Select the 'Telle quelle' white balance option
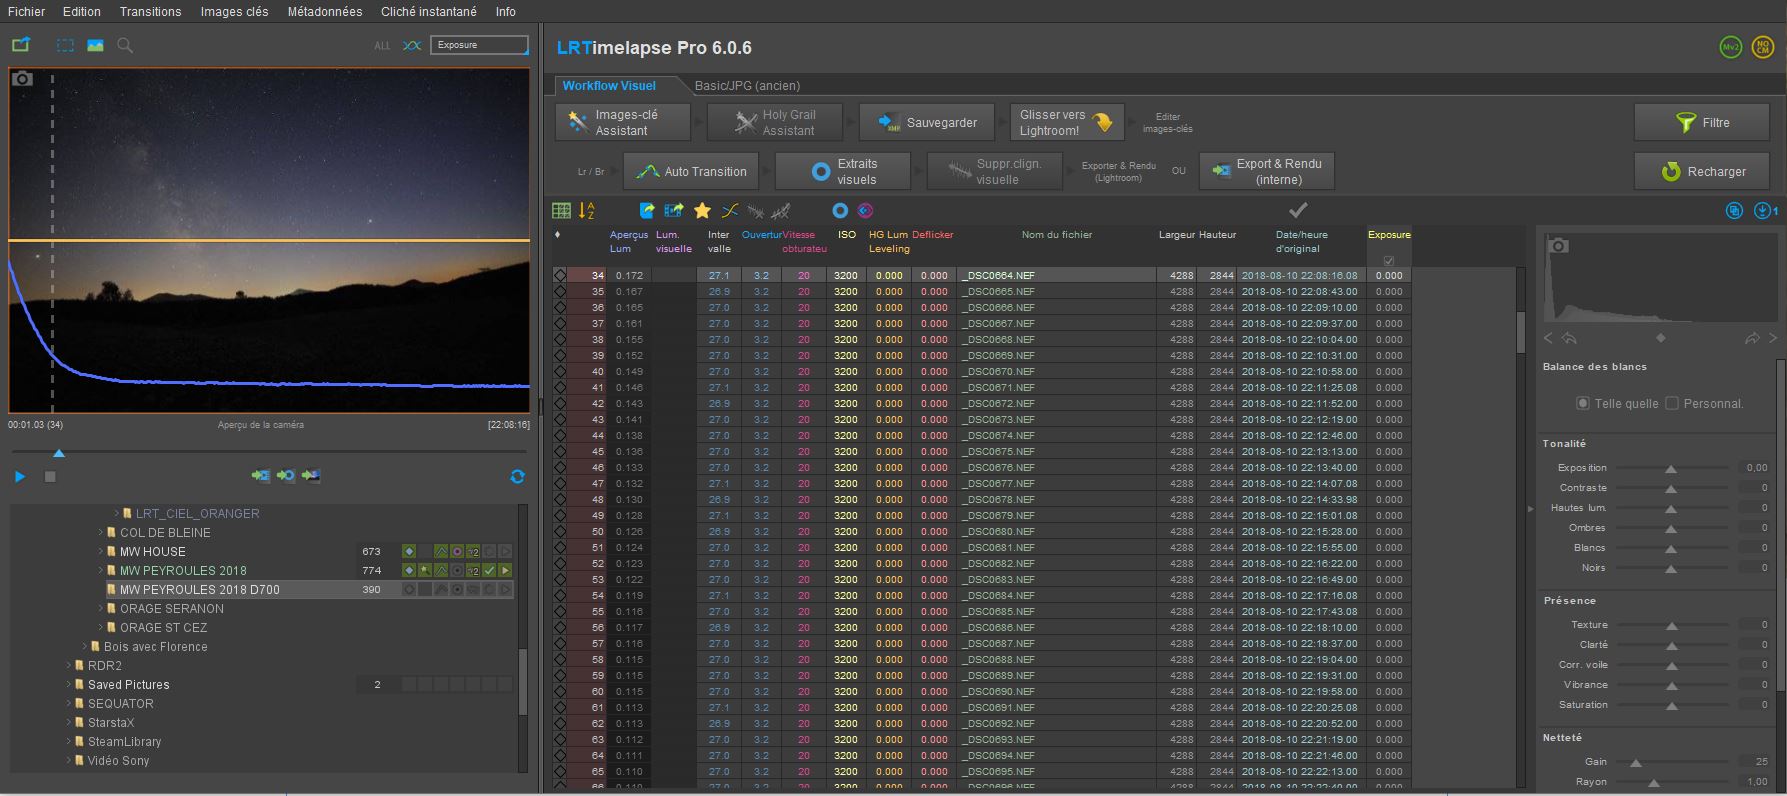The image size is (1787, 796). coord(1582,404)
